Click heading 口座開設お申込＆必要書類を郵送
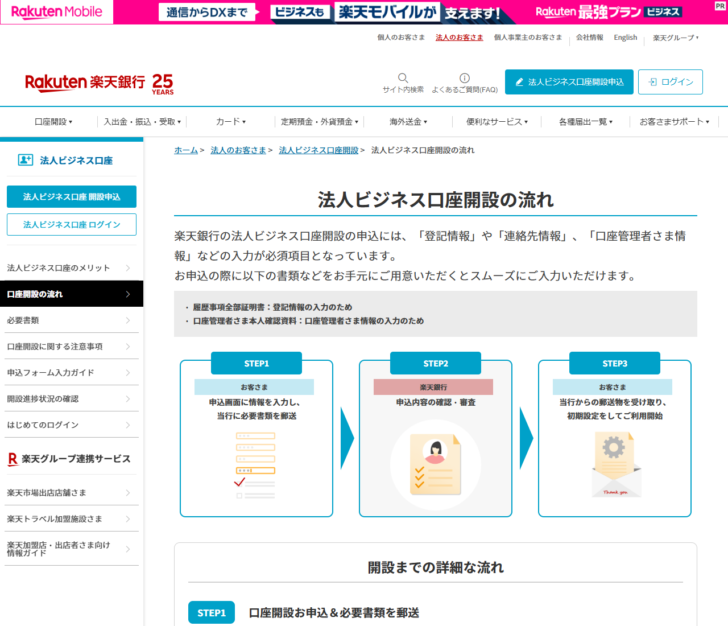 334,613
